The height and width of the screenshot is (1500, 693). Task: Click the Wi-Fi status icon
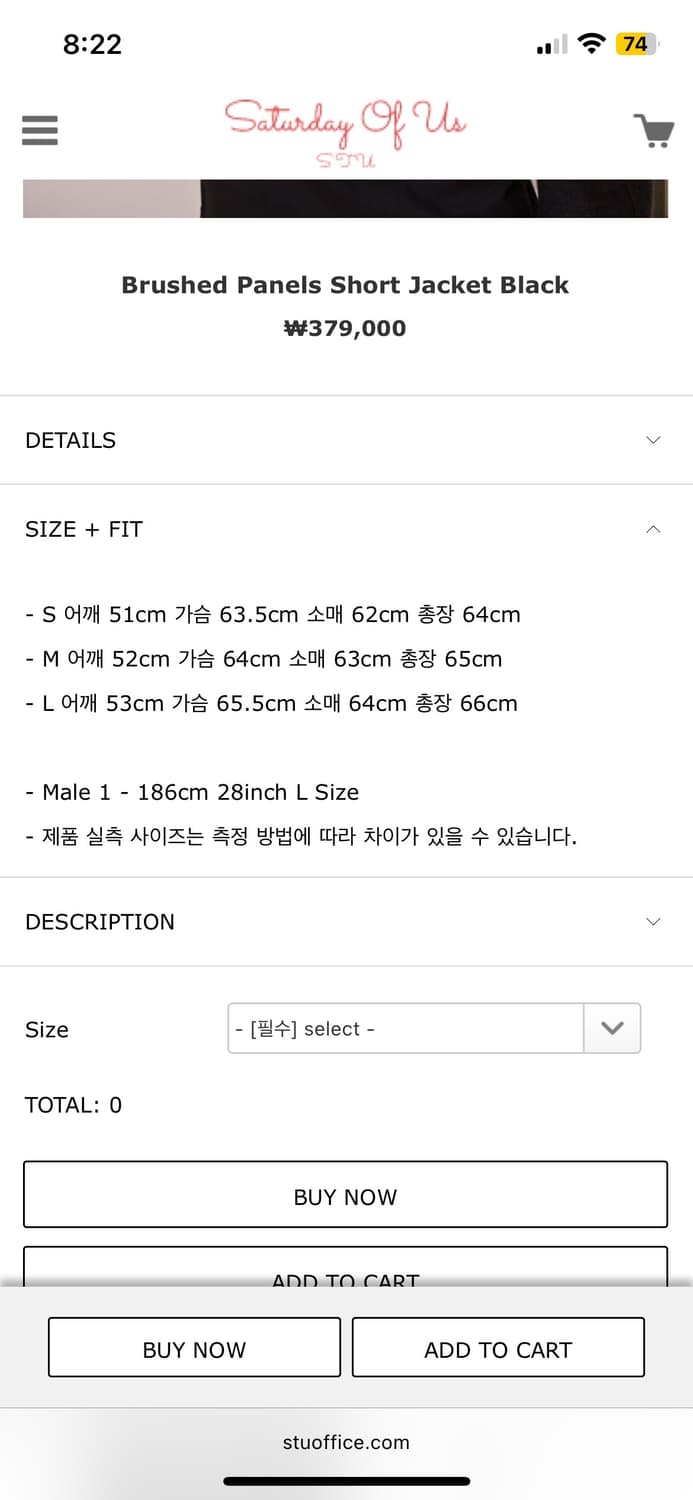tap(592, 43)
